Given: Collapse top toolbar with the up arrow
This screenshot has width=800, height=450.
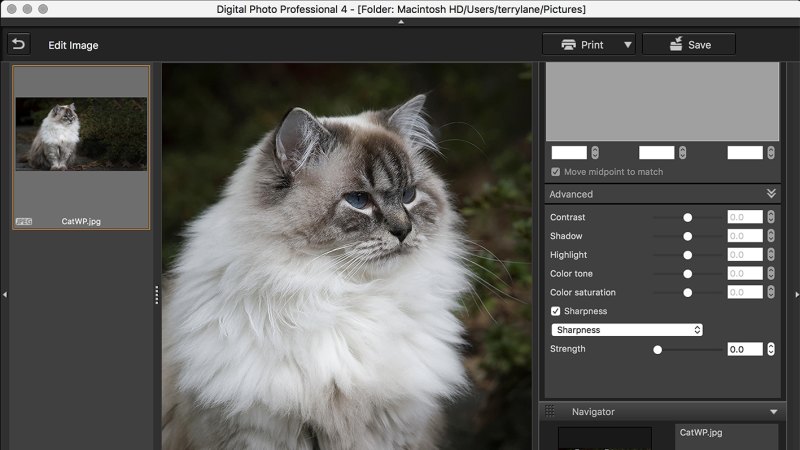Looking at the screenshot, I should 401,22.
